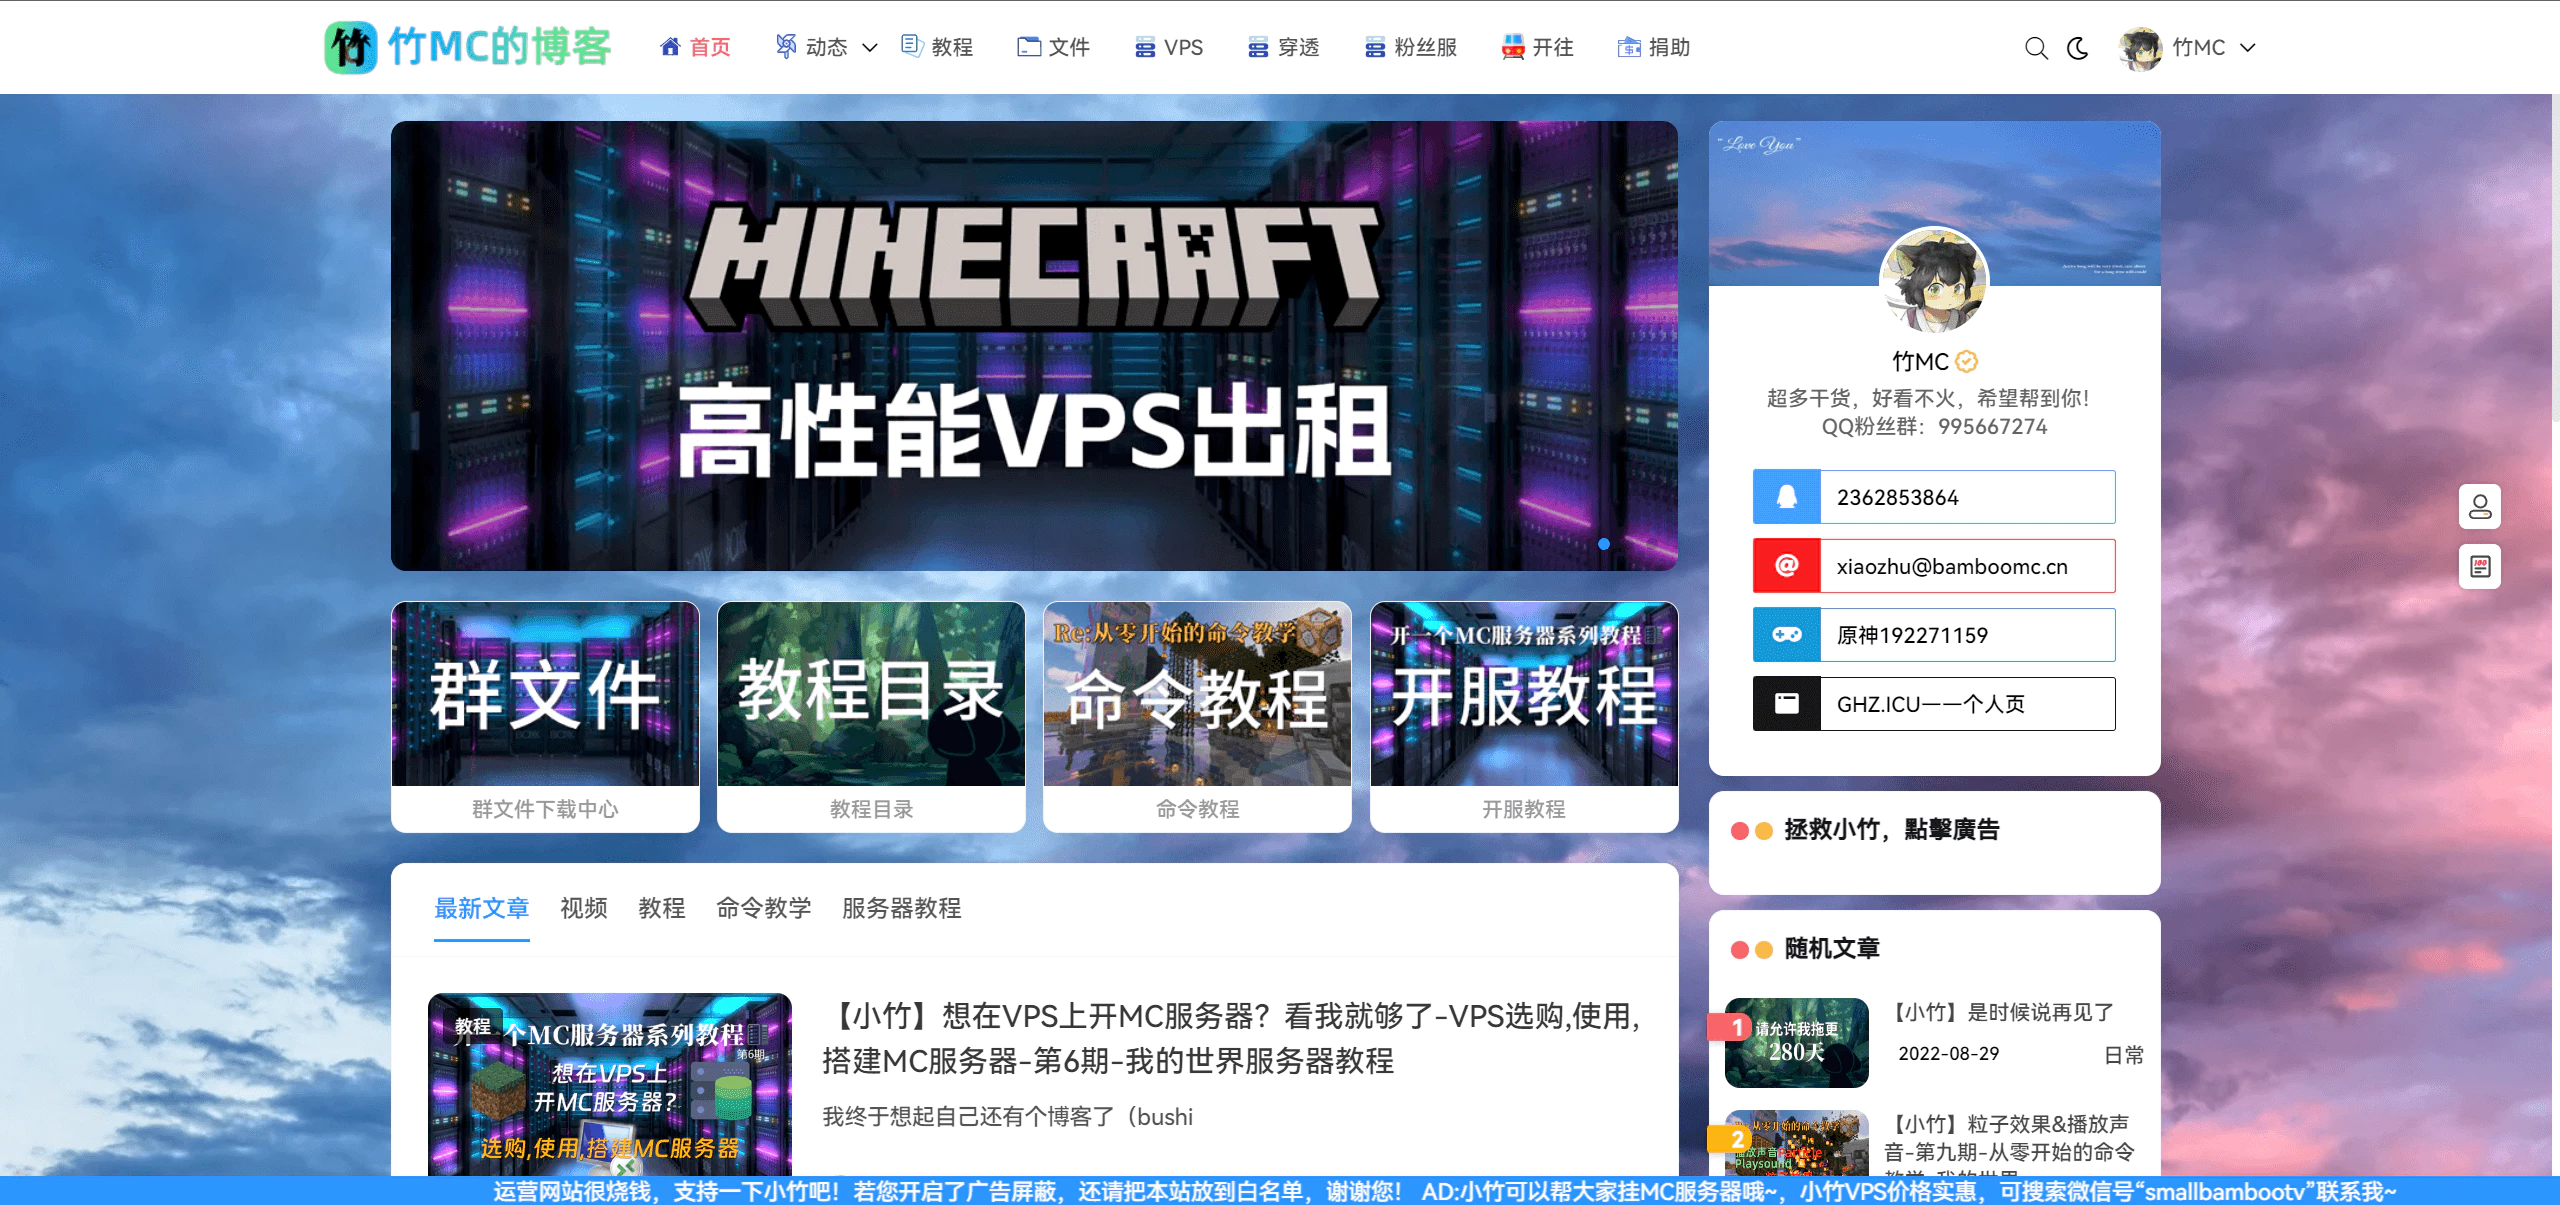
Task: Open the 开往 nav item
Action: pos(1538,47)
